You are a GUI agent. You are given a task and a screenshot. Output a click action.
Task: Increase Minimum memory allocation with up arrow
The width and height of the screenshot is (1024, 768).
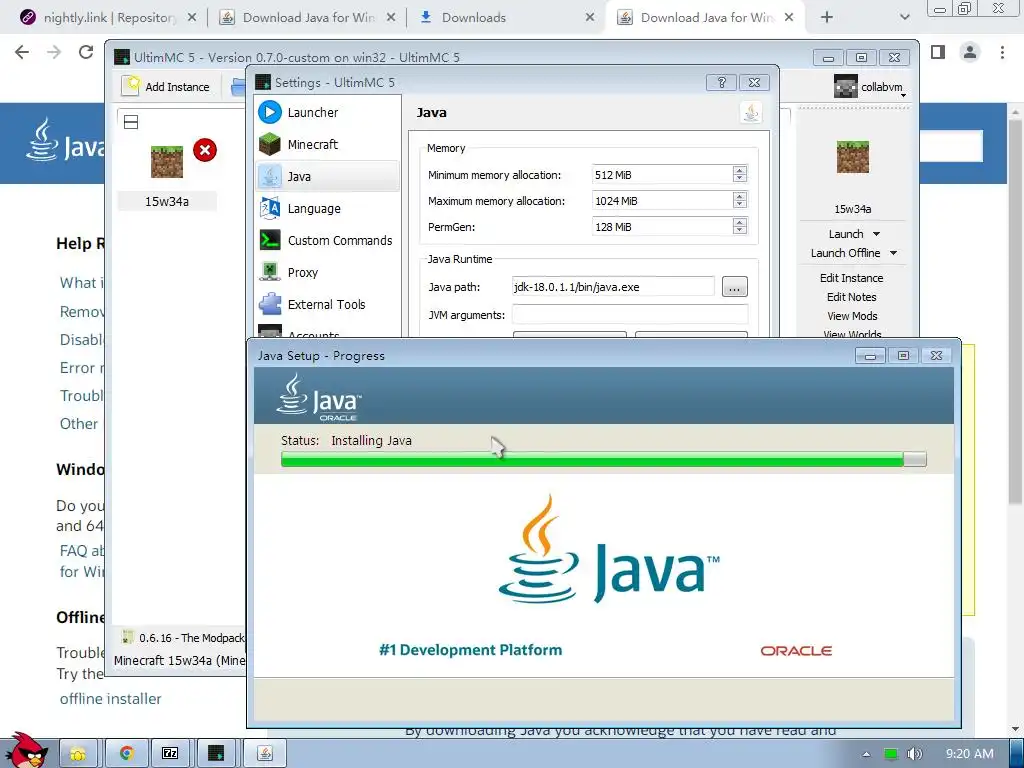coord(739,170)
